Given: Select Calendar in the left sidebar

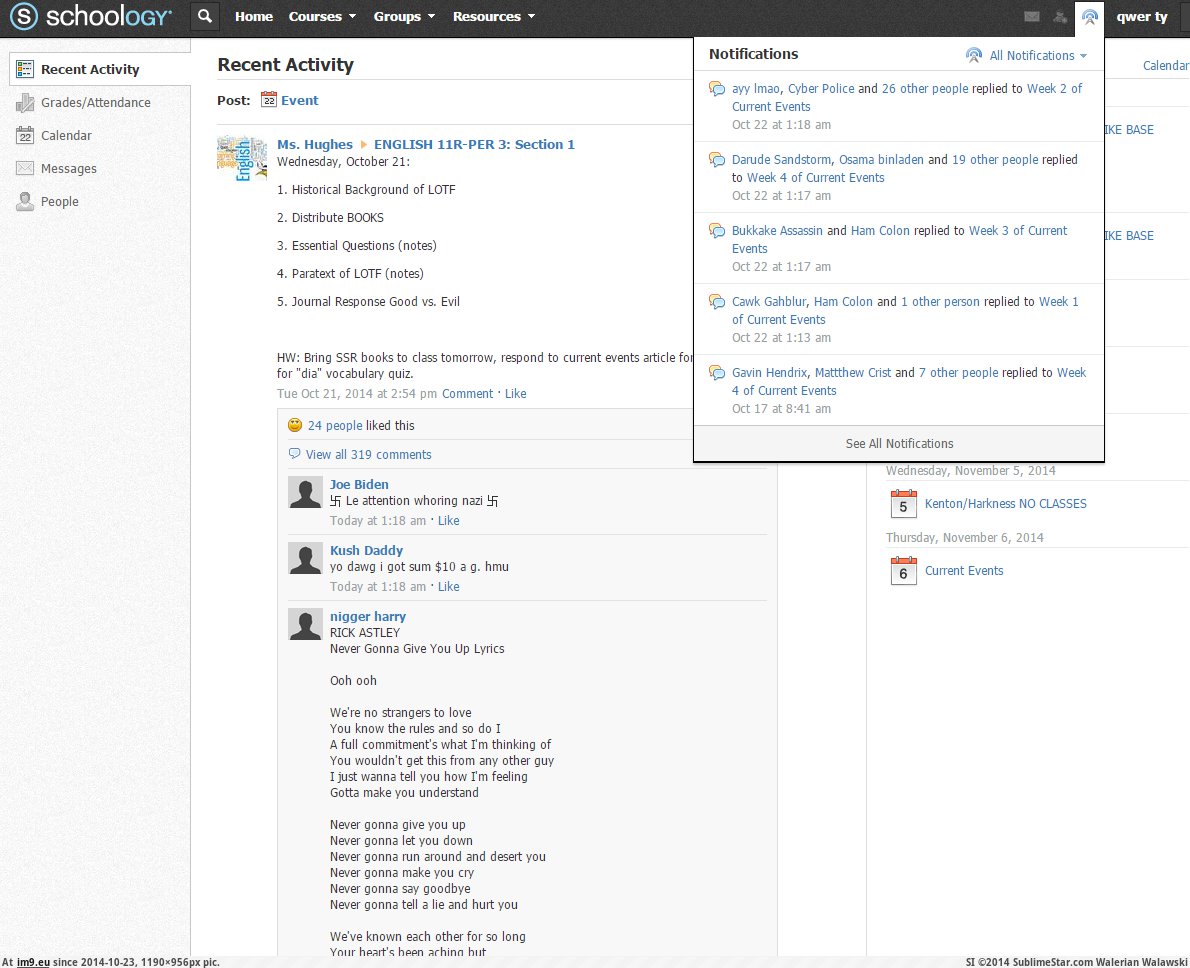Looking at the screenshot, I should [66, 135].
